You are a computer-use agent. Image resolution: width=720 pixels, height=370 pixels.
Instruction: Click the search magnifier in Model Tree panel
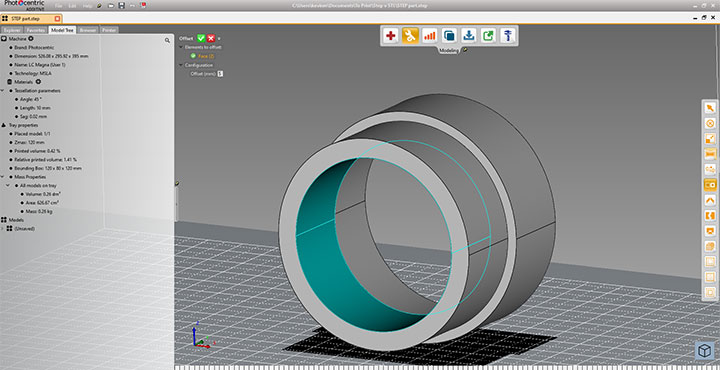pyautogui.click(x=168, y=40)
